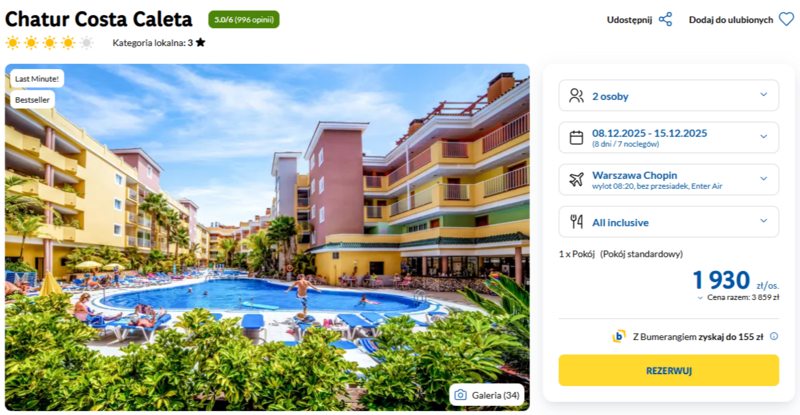Image resolution: width=800 pixels, height=415 pixels.
Task: Click the black star next to Kategoria lokalna
Action: 201,42
